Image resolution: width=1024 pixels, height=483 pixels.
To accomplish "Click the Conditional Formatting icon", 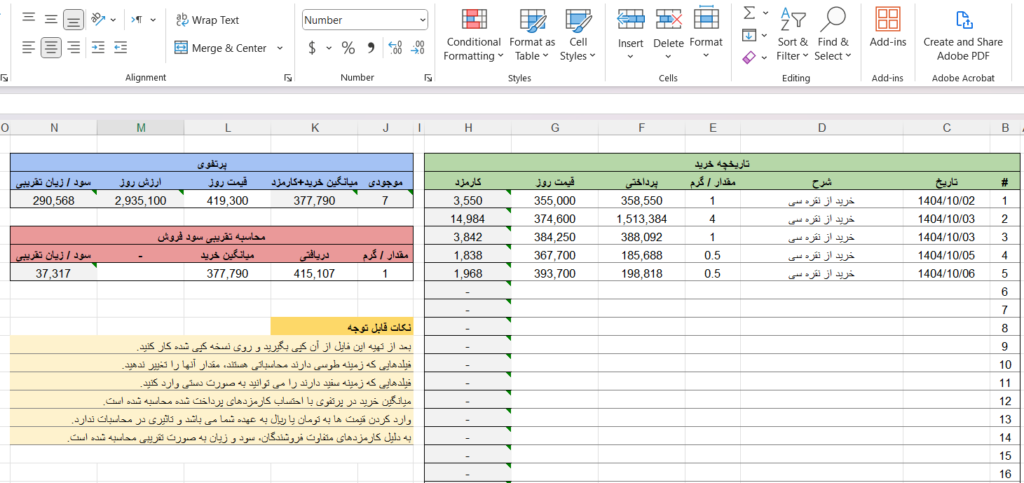I will point(473,22).
